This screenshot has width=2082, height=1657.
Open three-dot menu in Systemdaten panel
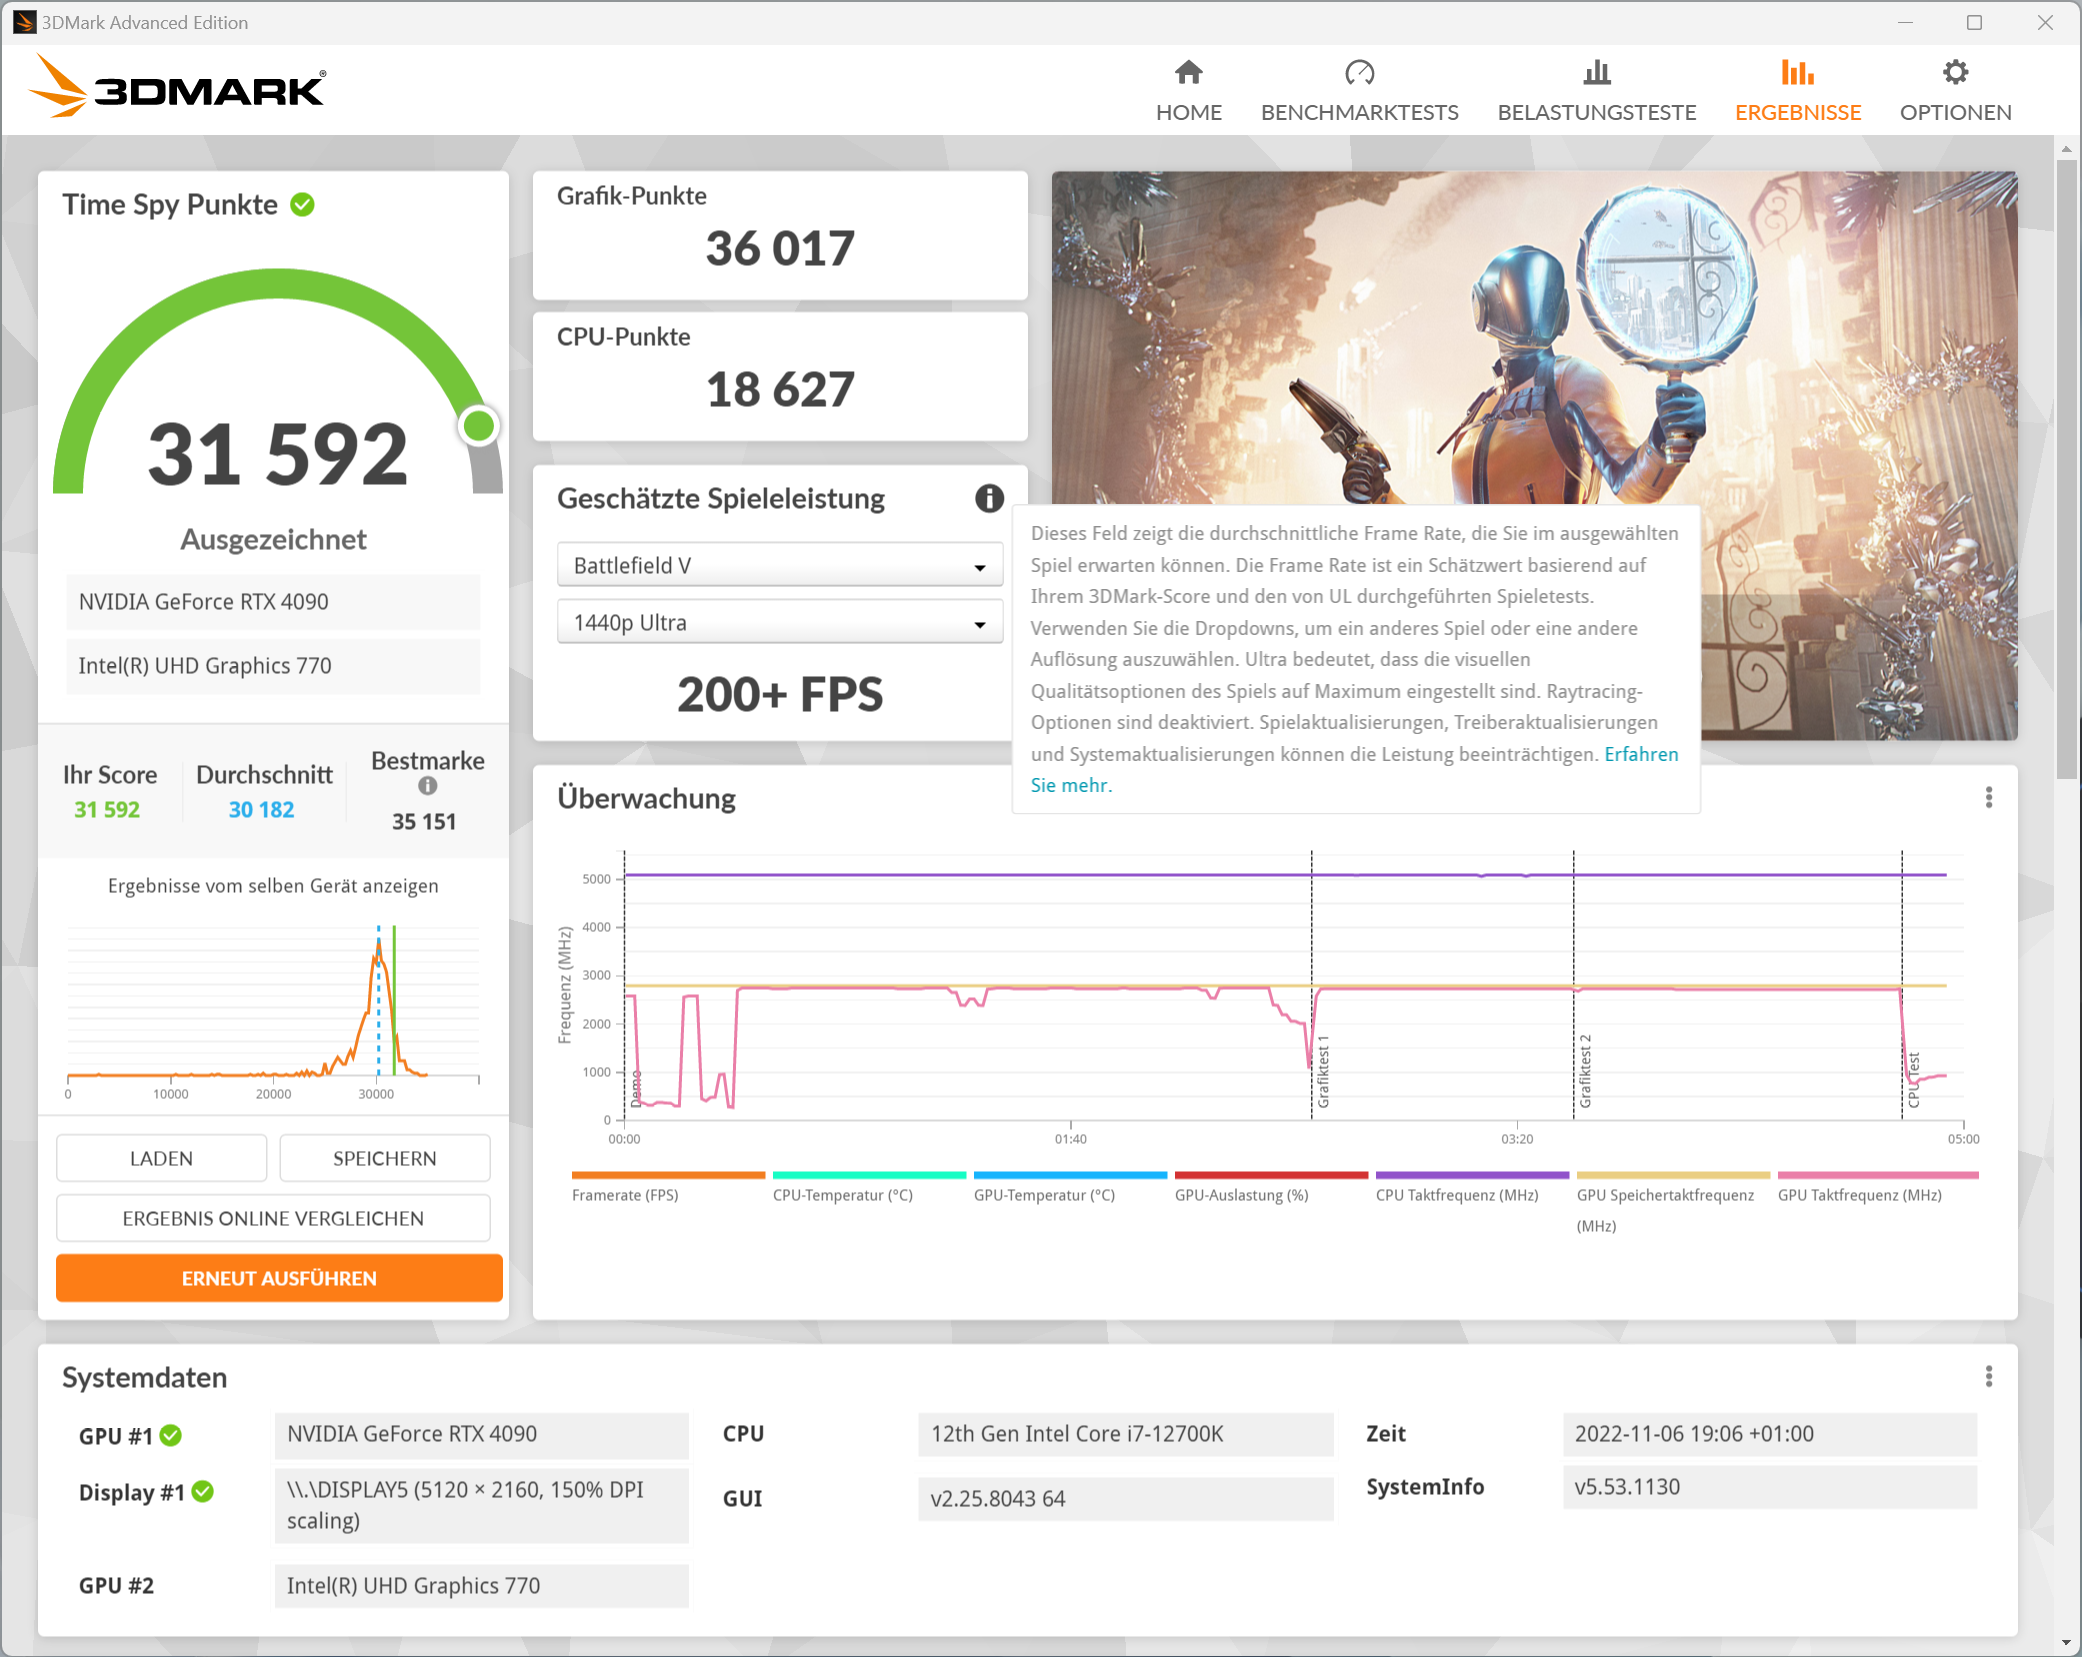(1988, 1377)
